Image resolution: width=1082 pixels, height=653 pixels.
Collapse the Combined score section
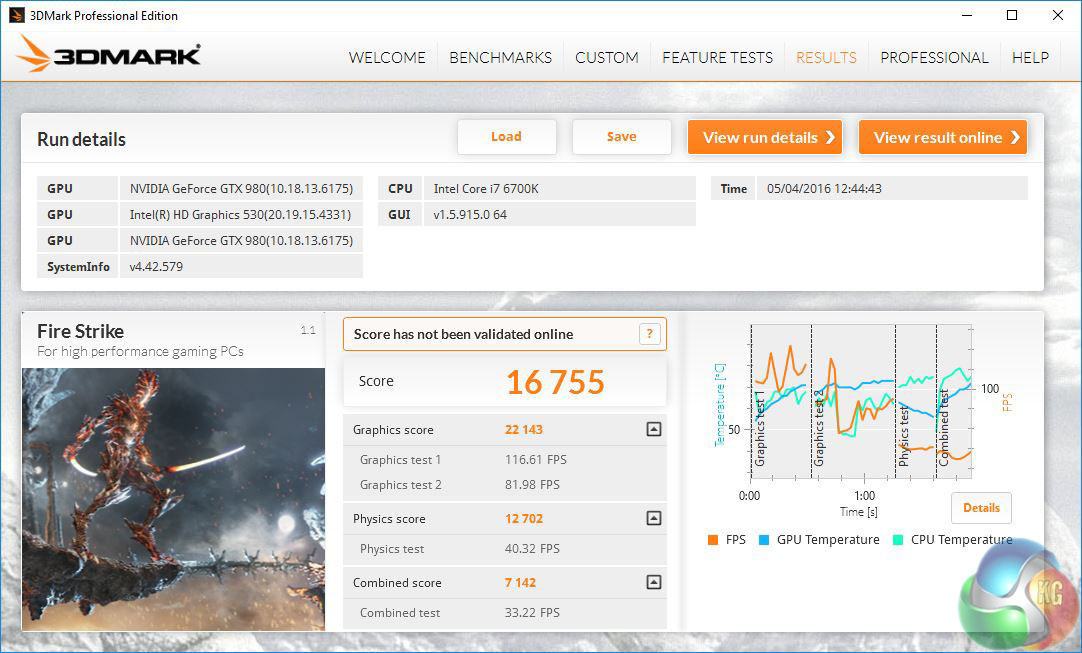653,582
